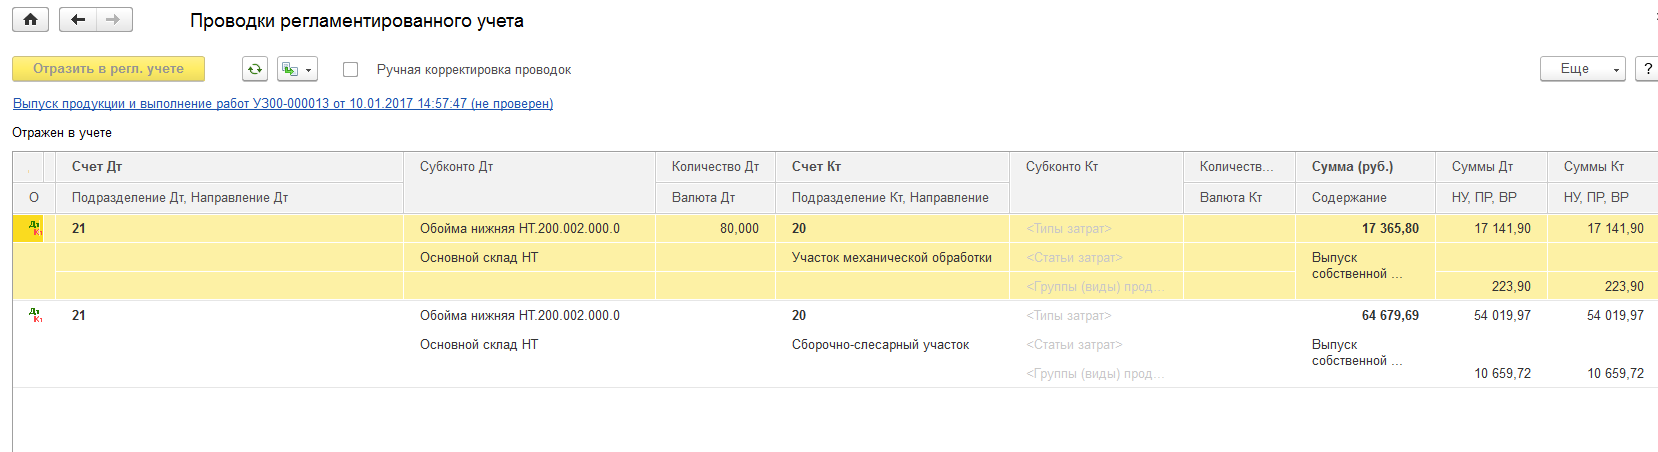The height and width of the screenshot is (452, 1658).
Task: Click the Home icon button
Action: (30, 20)
